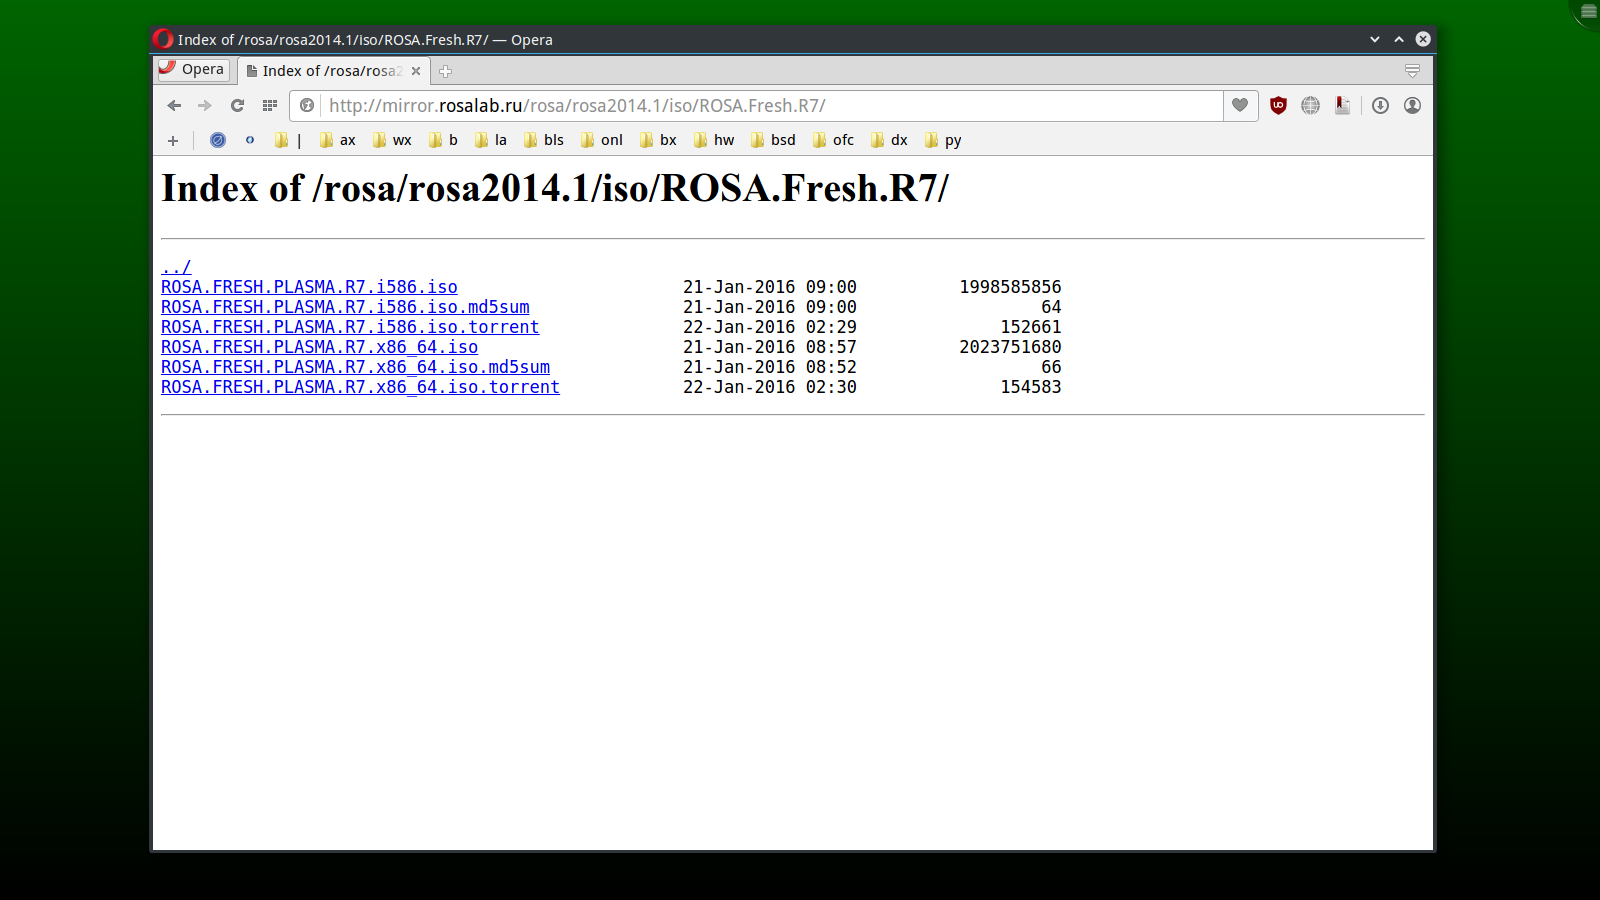The height and width of the screenshot is (900, 1600).
Task: Click the file size 1998585856
Action: tap(1010, 287)
